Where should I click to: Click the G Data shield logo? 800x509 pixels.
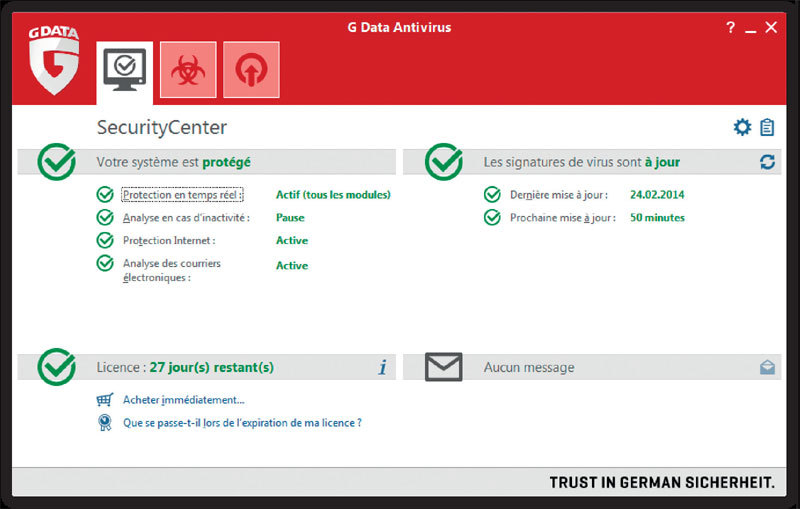pyautogui.click(x=54, y=60)
